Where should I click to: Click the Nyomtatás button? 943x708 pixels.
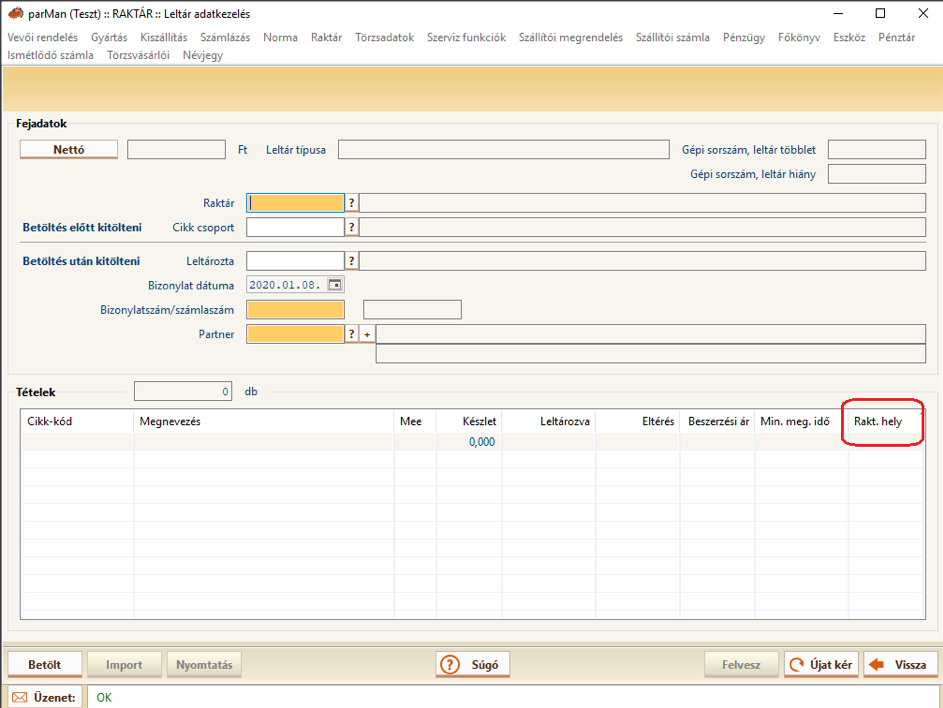tap(204, 665)
